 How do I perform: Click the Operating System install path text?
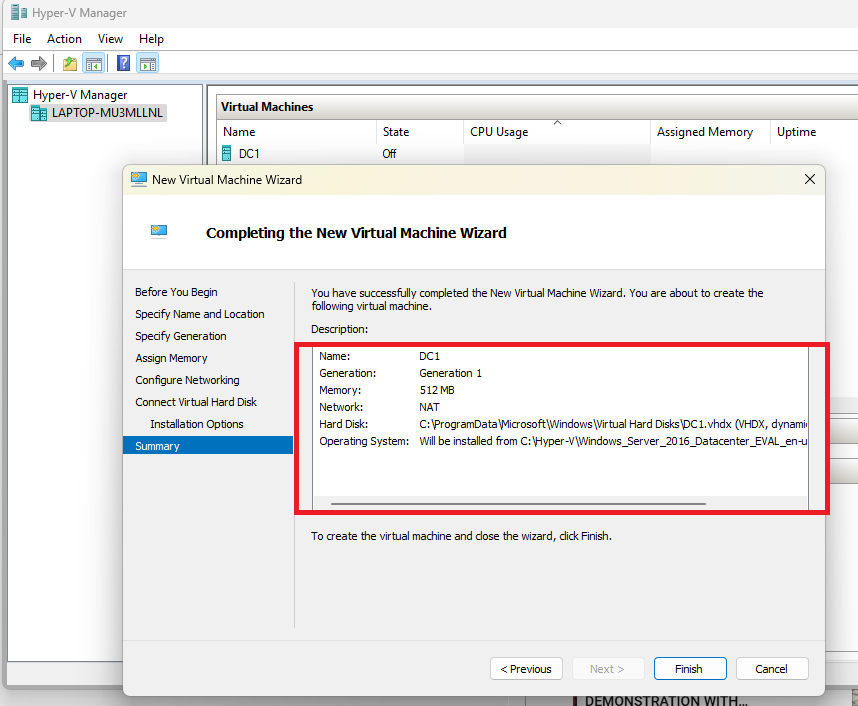613,441
